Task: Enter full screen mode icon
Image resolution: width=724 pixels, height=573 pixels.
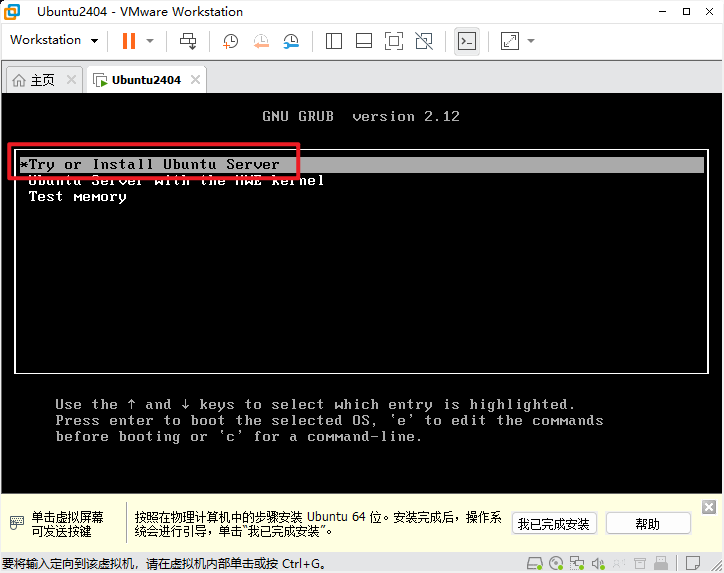Action: (393, 41)
